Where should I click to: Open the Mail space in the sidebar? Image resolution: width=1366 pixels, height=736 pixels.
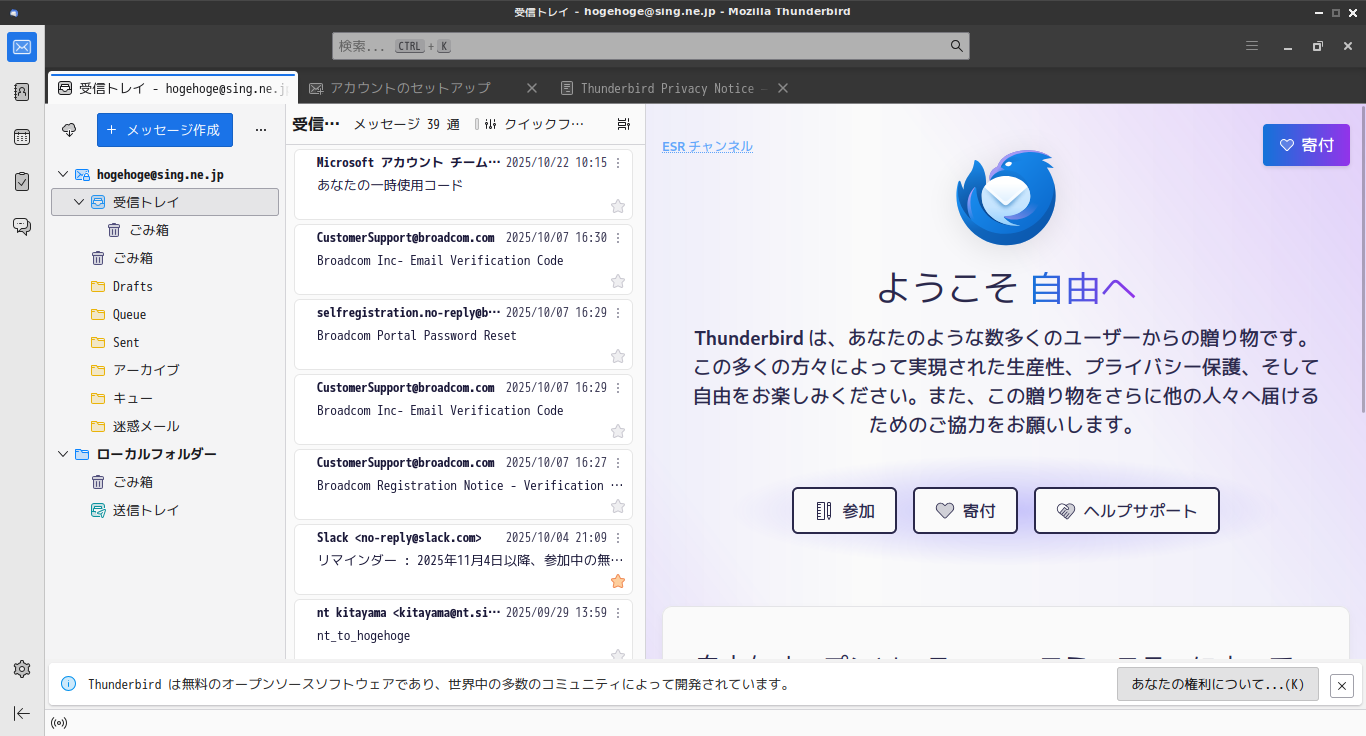(x=22, y=47)
